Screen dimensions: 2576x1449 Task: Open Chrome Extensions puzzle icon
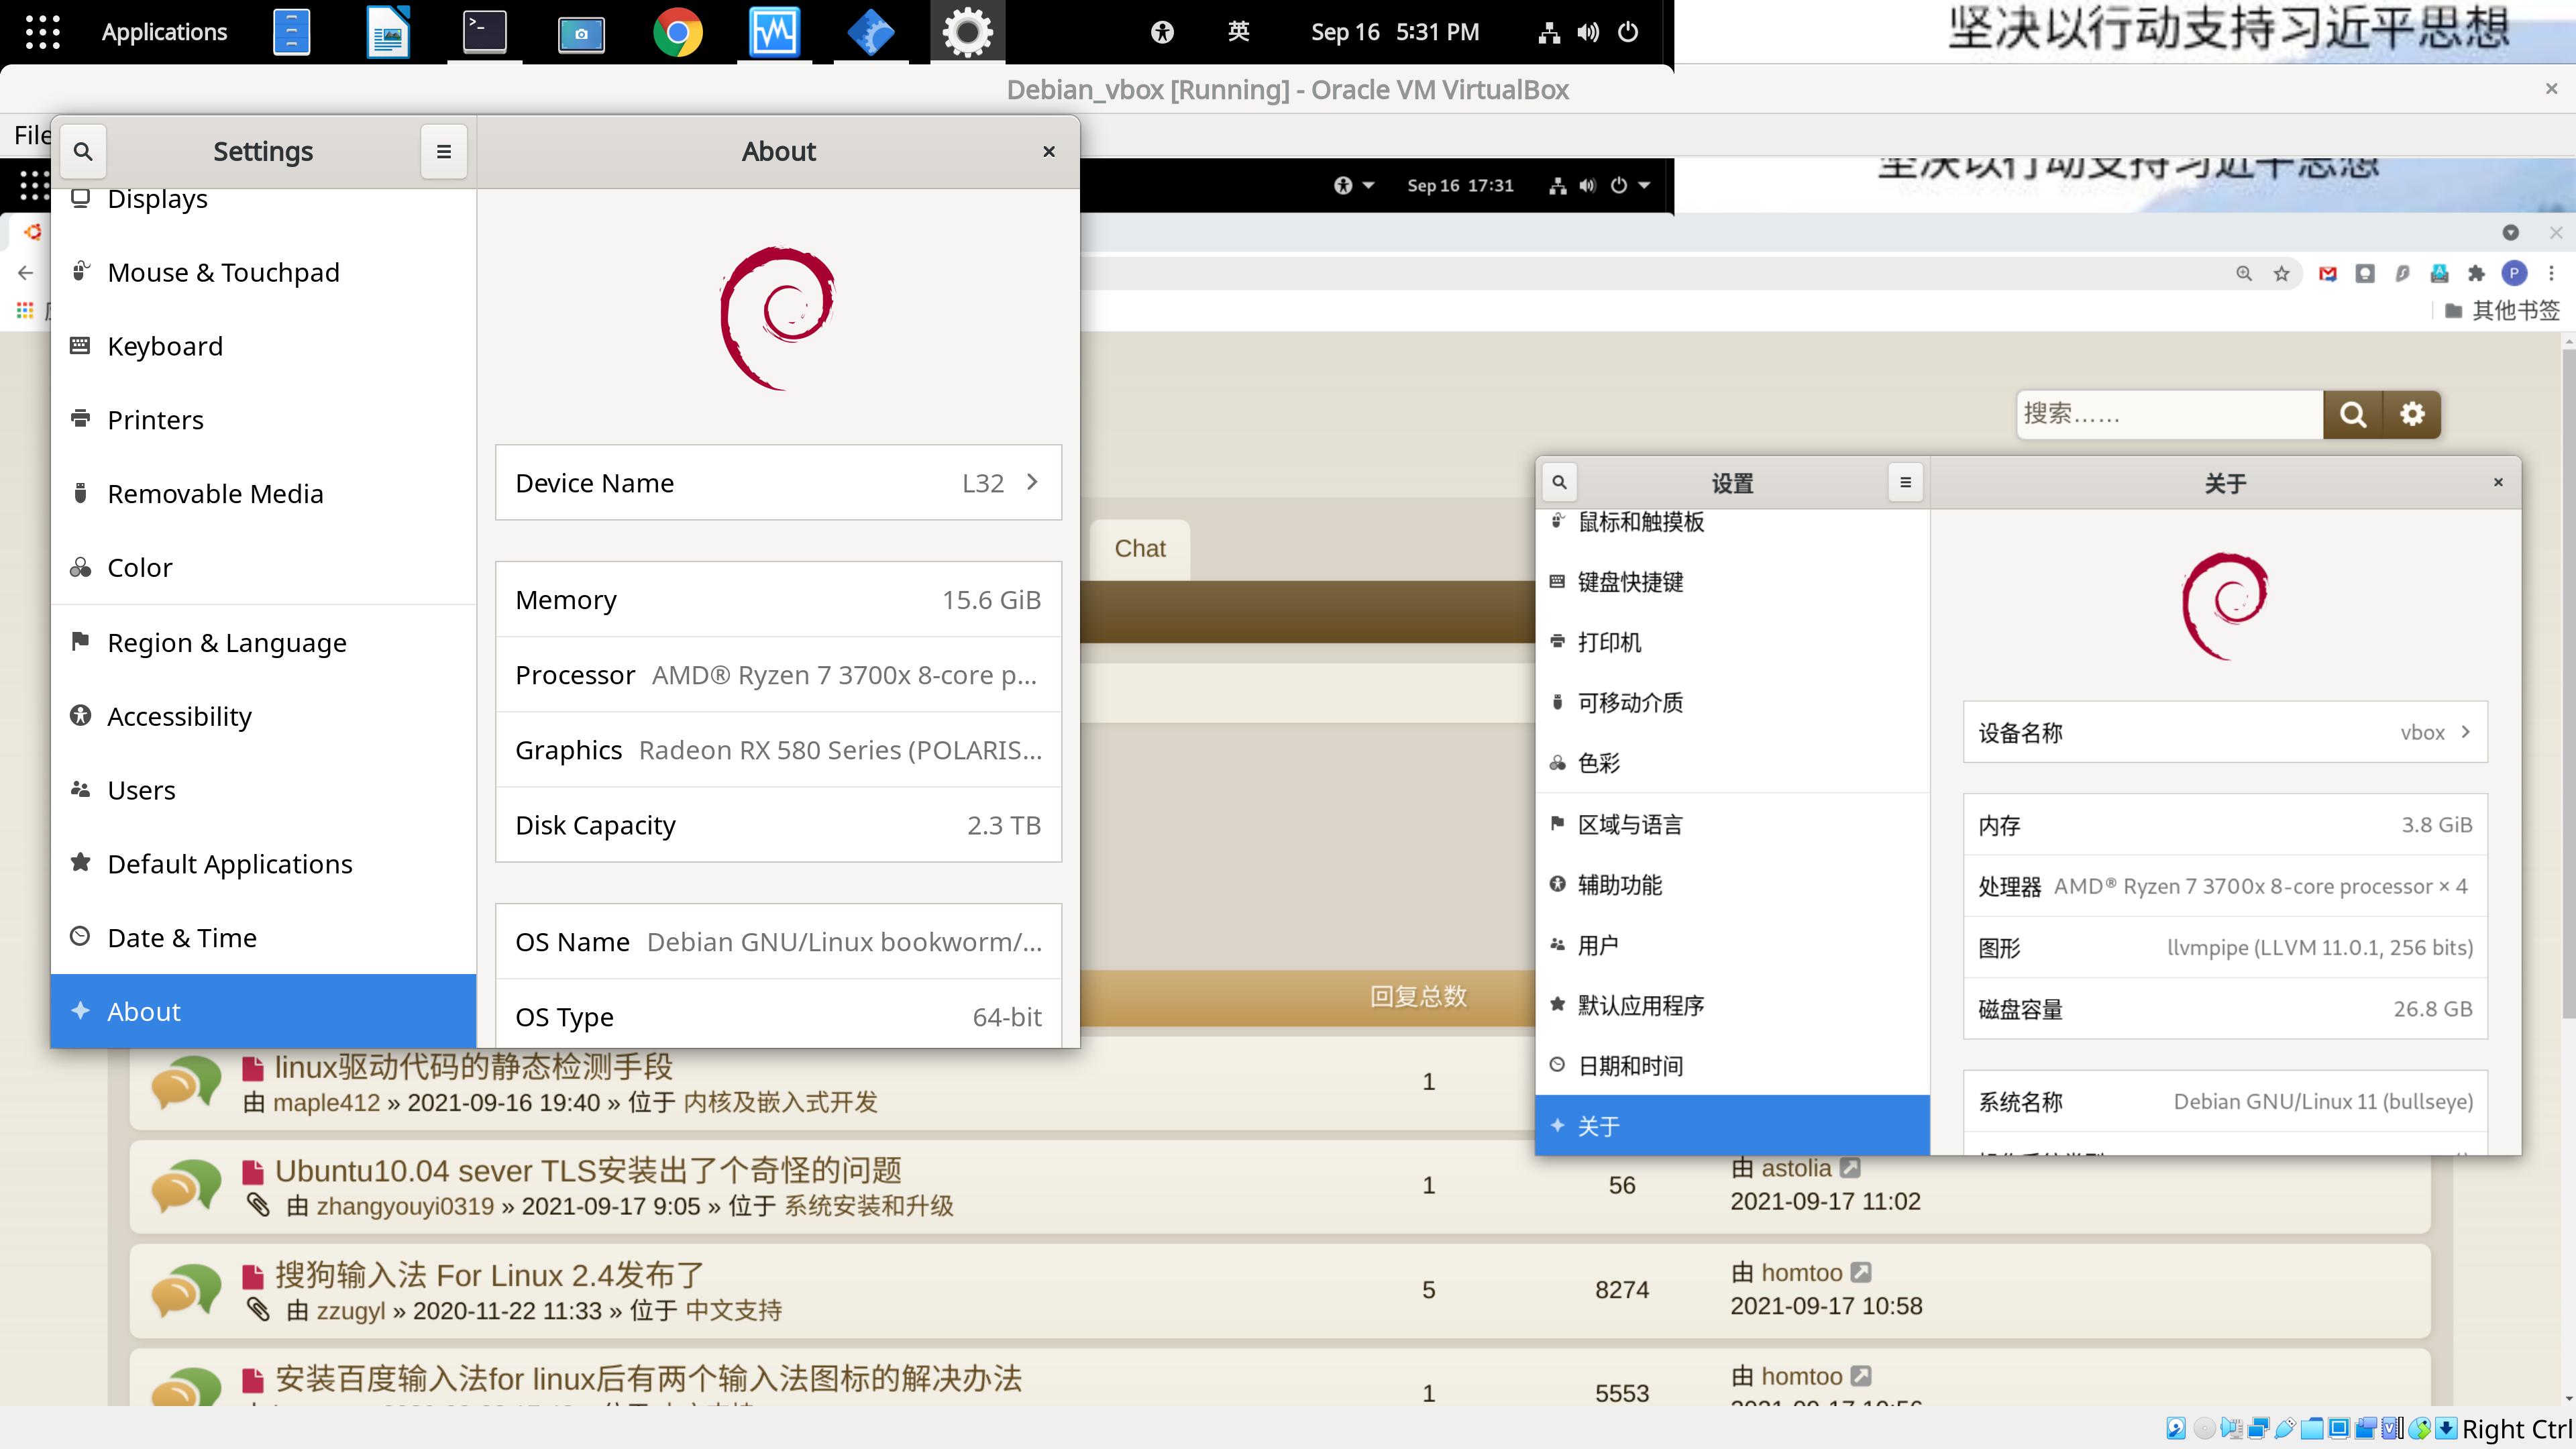(2476, 274)
